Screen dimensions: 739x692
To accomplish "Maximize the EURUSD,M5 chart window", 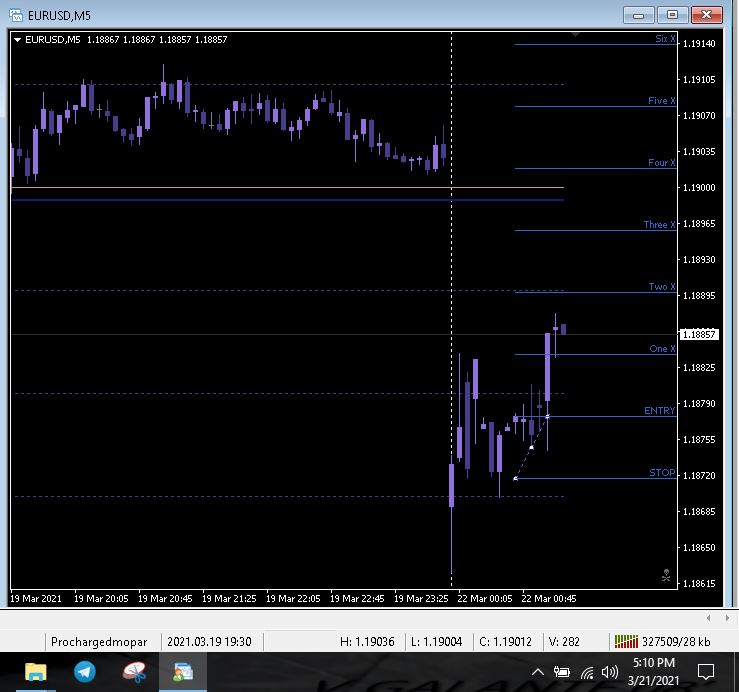I will click(x=672, y=15).
